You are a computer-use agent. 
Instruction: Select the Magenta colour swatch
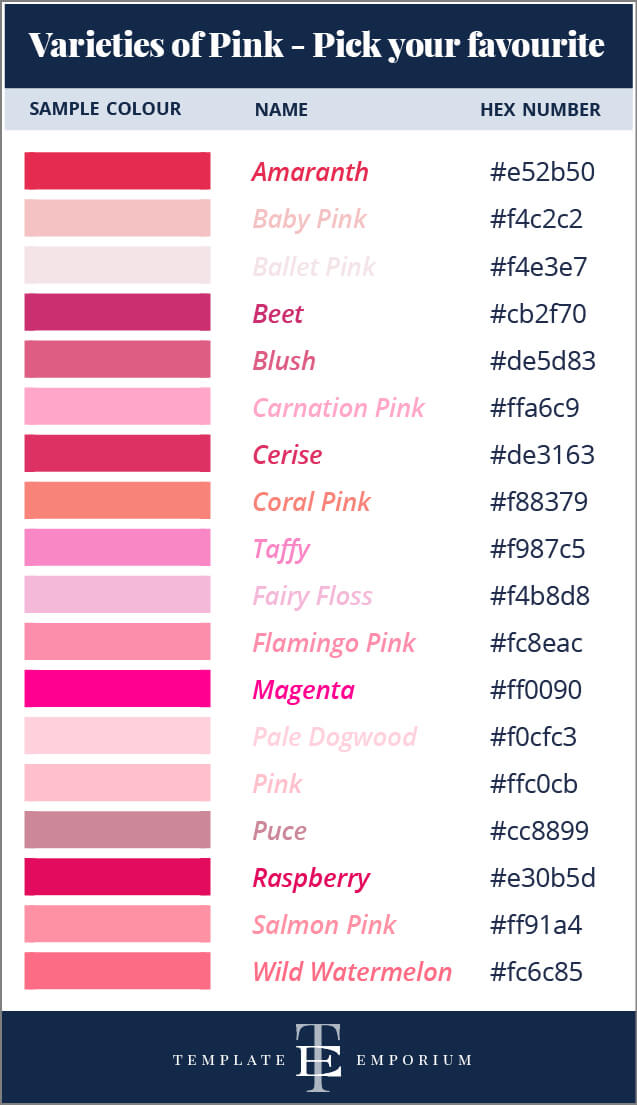pyautogui.click(x=117, y=689)
